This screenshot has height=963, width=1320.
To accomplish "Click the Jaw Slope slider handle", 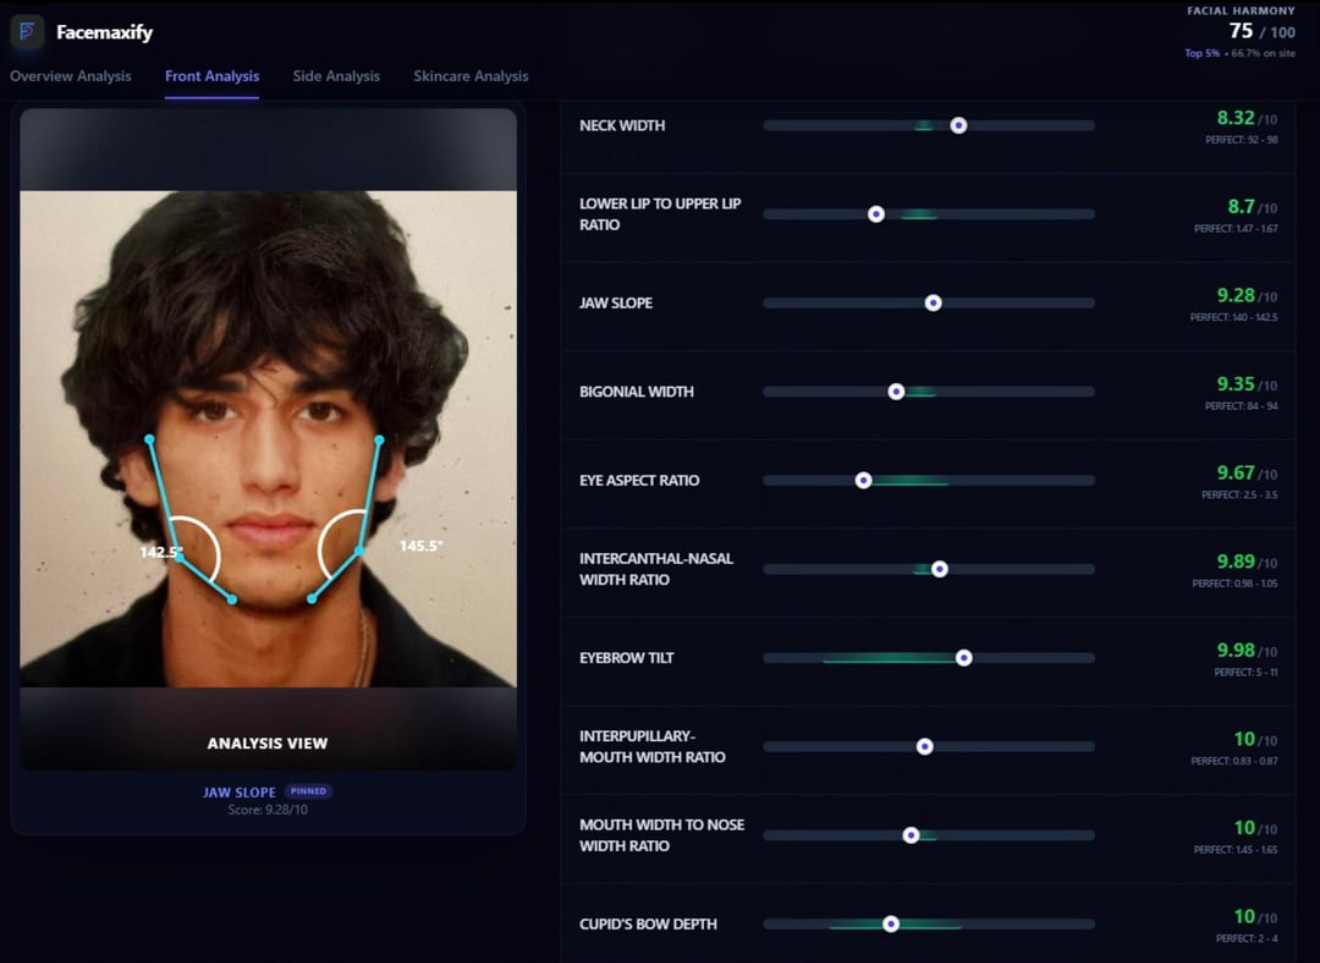I will point(933,303).
